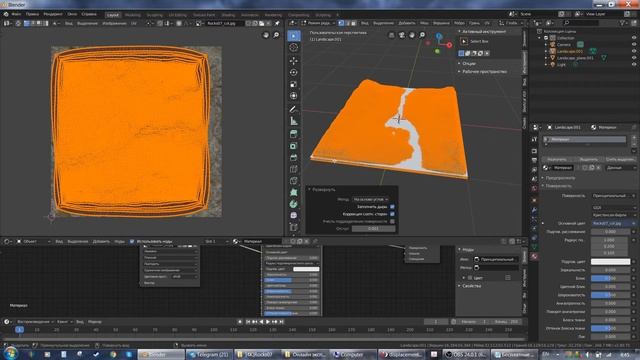Select the Bevel tool
The height and width of the screenshot is (360, 640).
tap(293, 157)
